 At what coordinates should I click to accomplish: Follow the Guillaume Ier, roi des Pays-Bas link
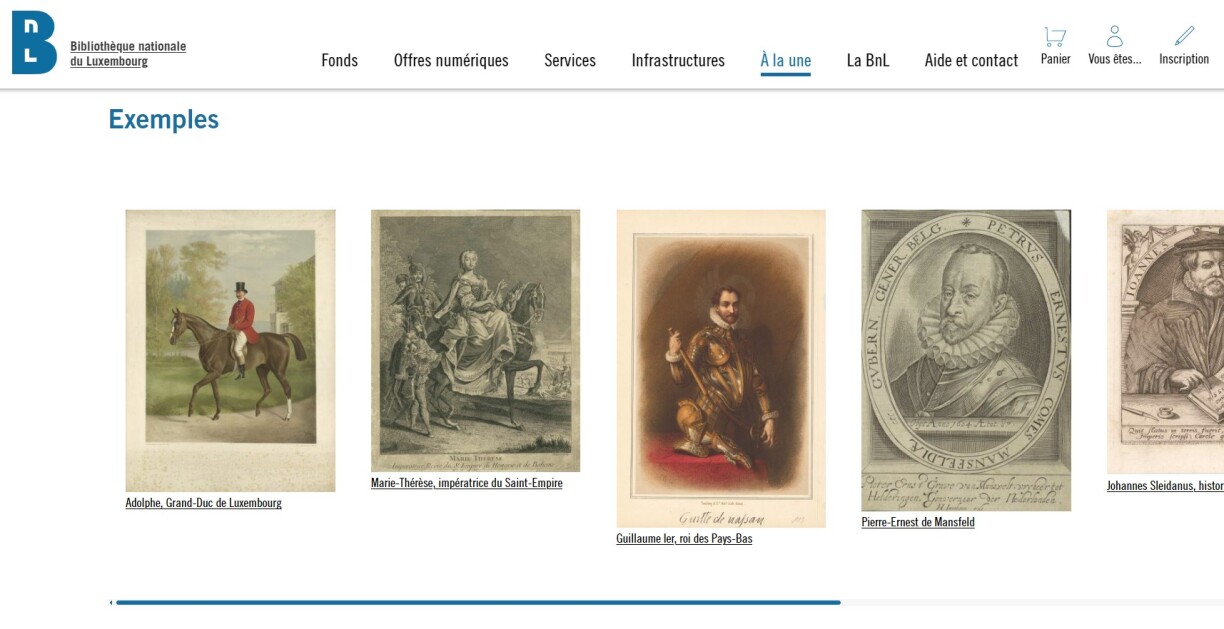click(684, 539)
